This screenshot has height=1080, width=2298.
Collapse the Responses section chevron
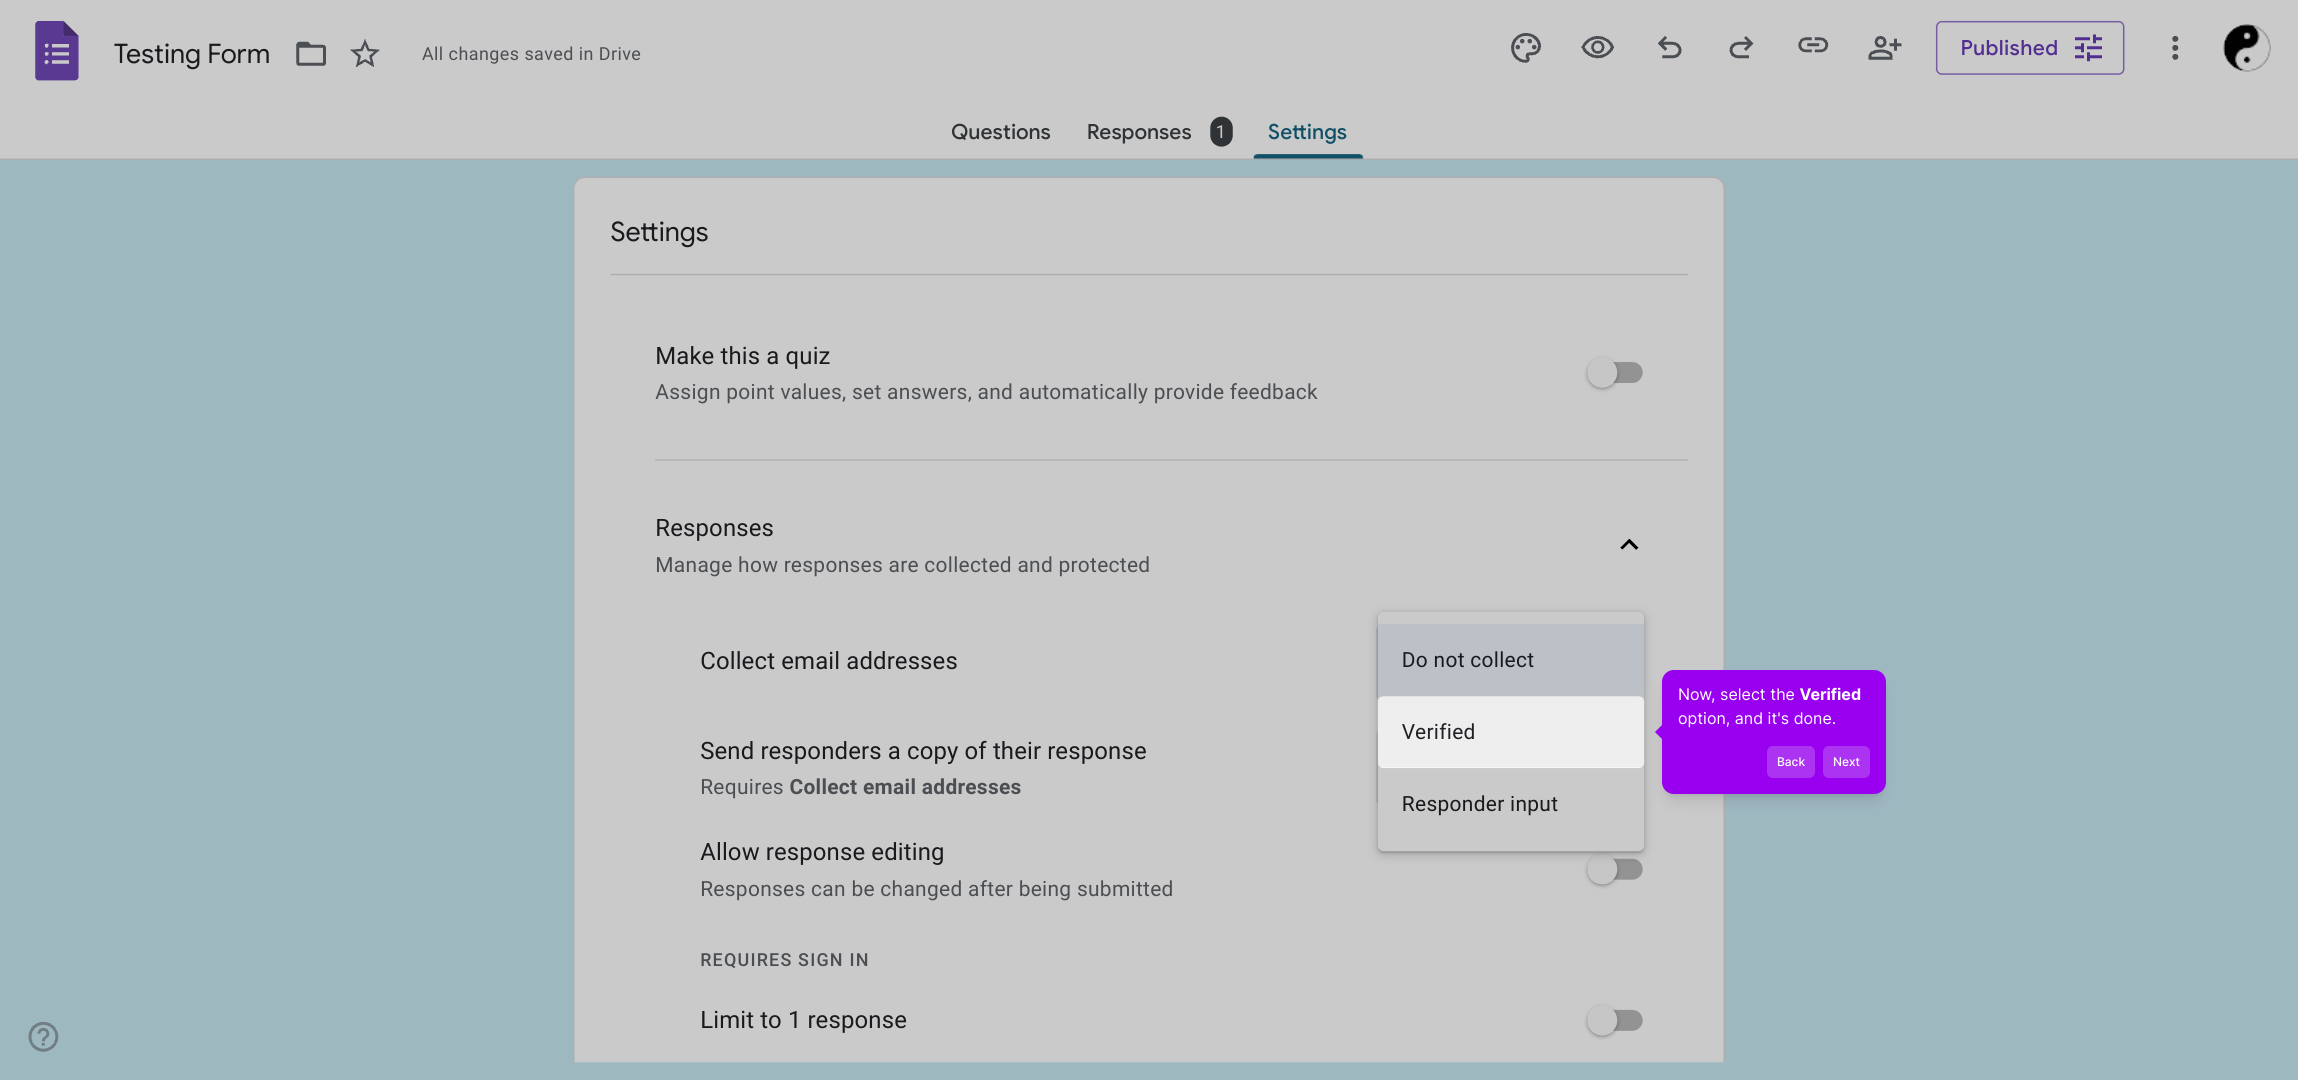1629,545
